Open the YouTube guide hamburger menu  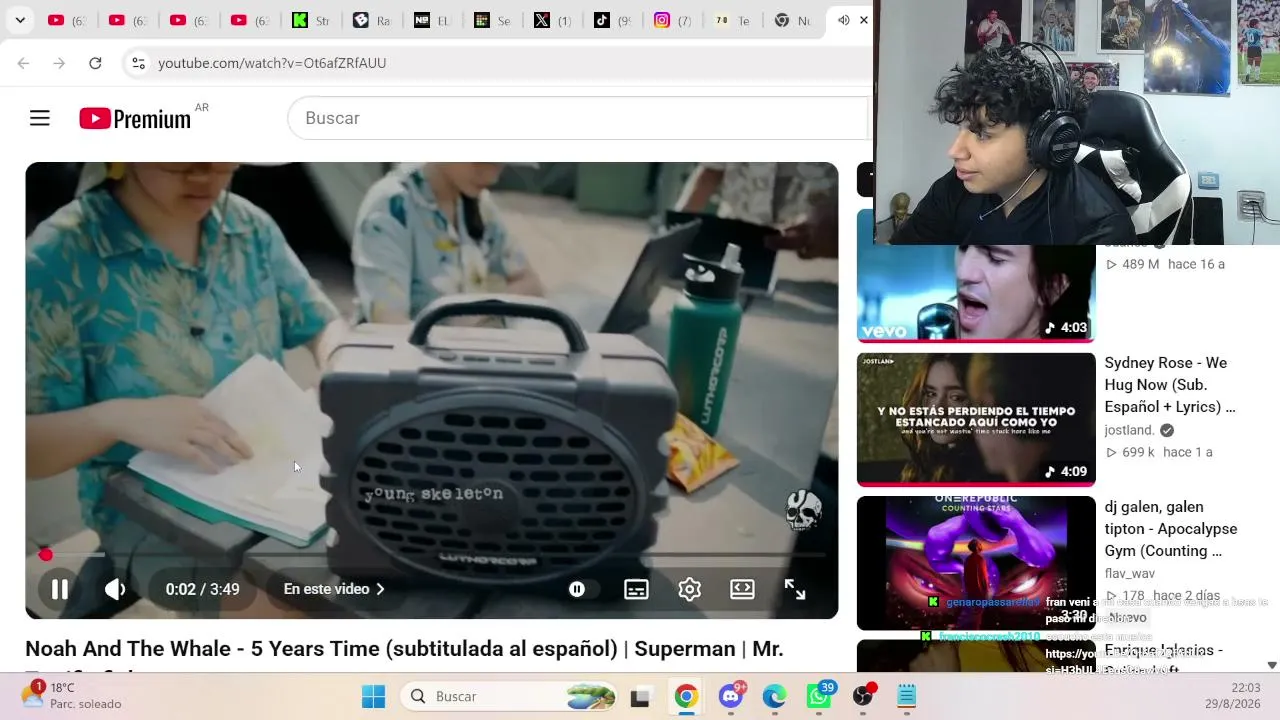point(40,118)
